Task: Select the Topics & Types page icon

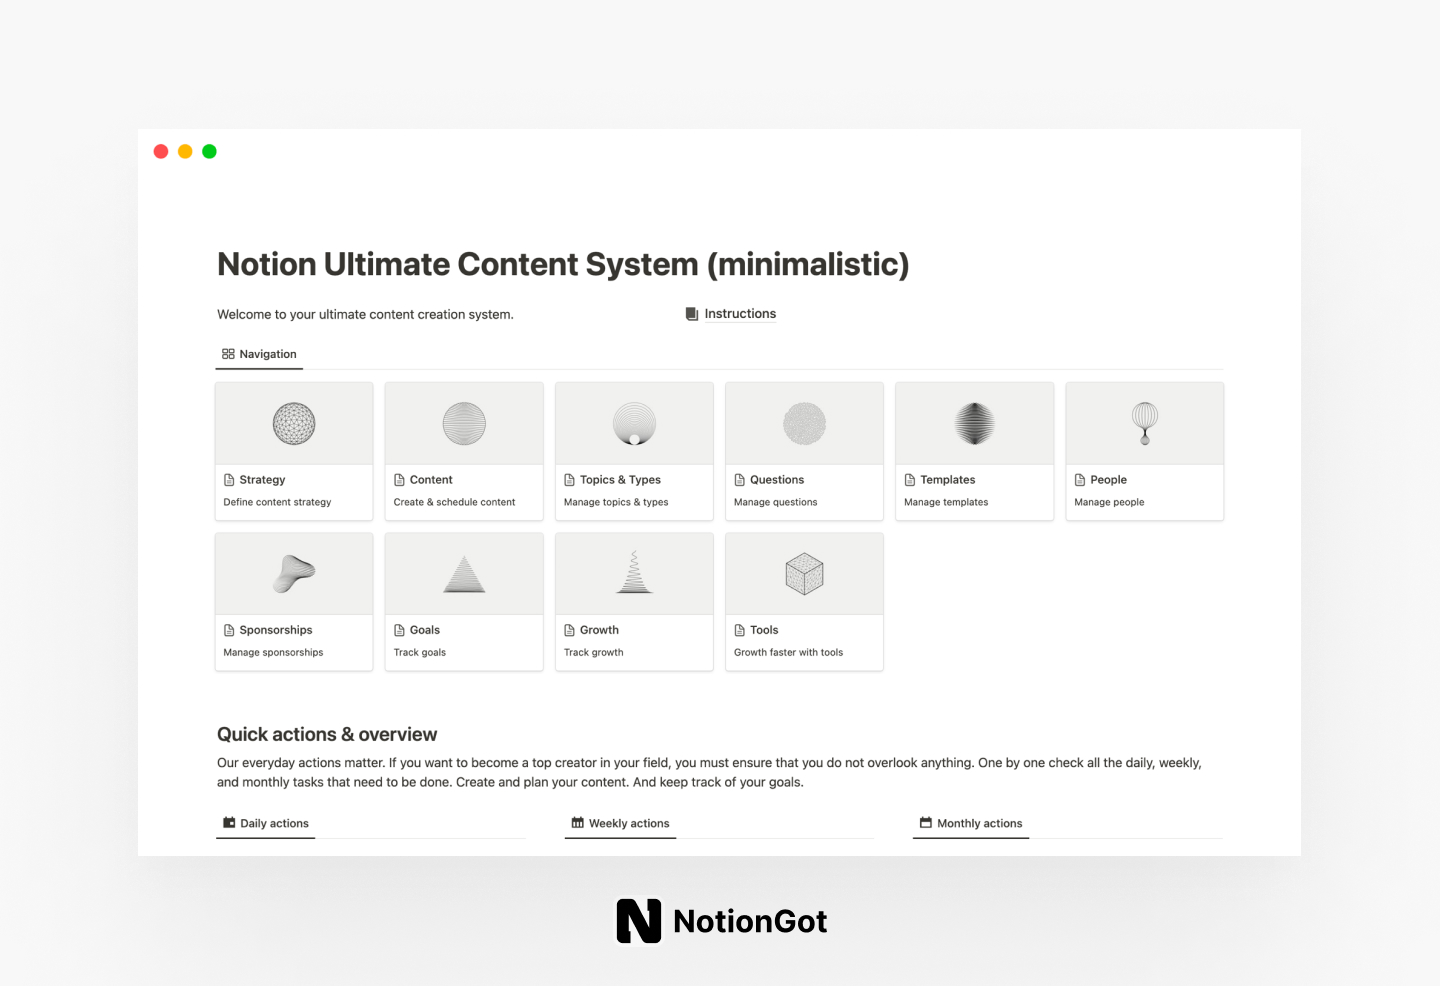Action: 570,479
